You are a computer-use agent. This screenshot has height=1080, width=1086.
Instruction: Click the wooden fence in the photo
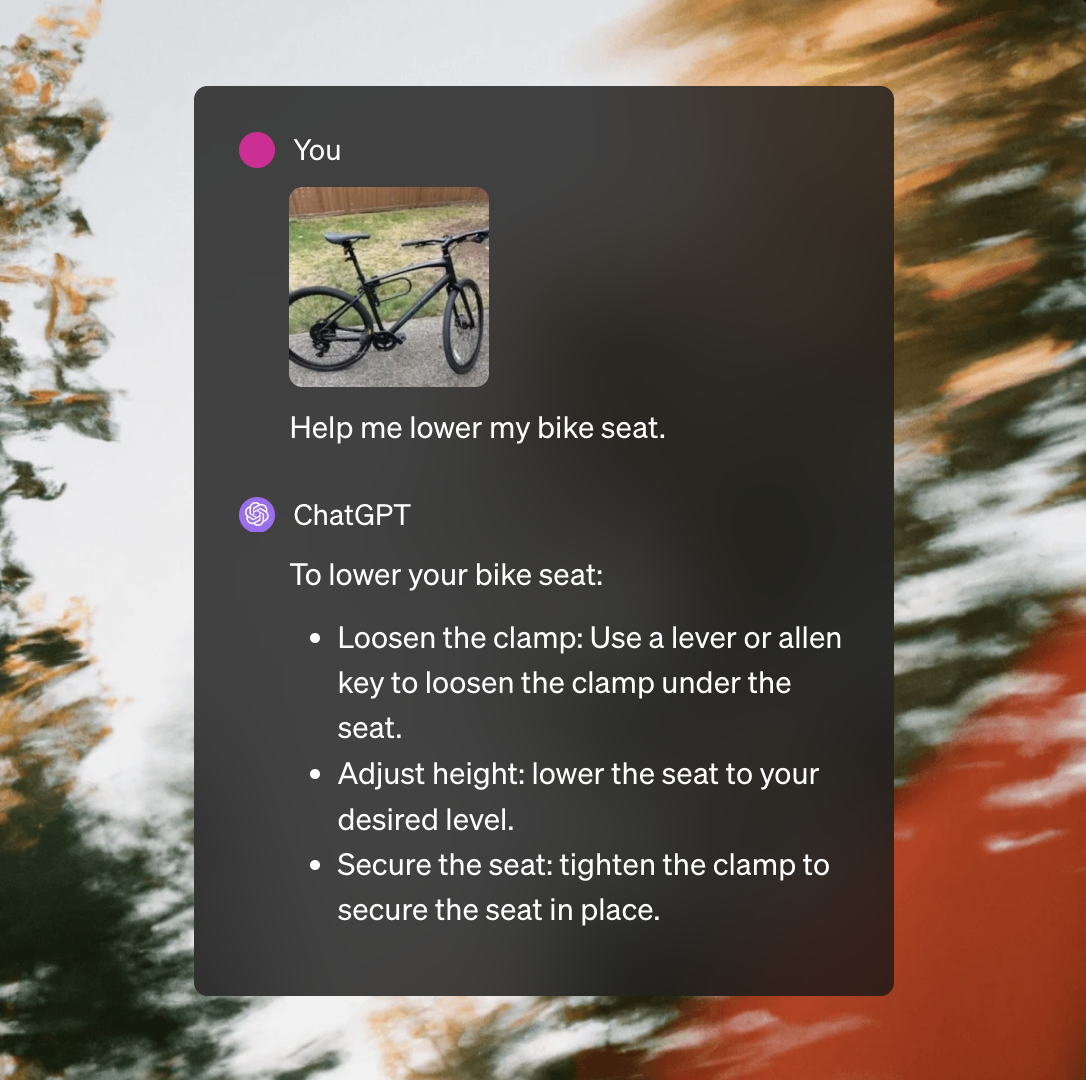389,200
